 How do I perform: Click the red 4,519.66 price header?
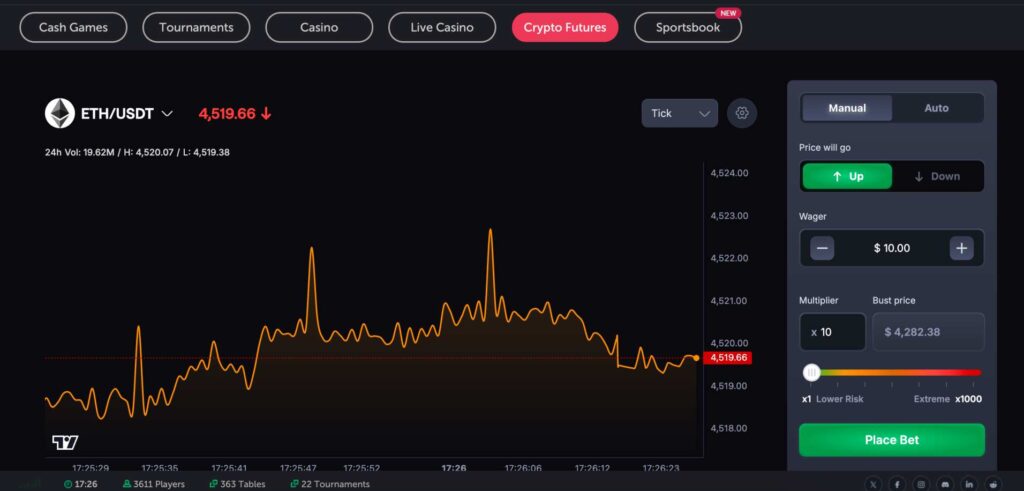[x=235, y=114]
